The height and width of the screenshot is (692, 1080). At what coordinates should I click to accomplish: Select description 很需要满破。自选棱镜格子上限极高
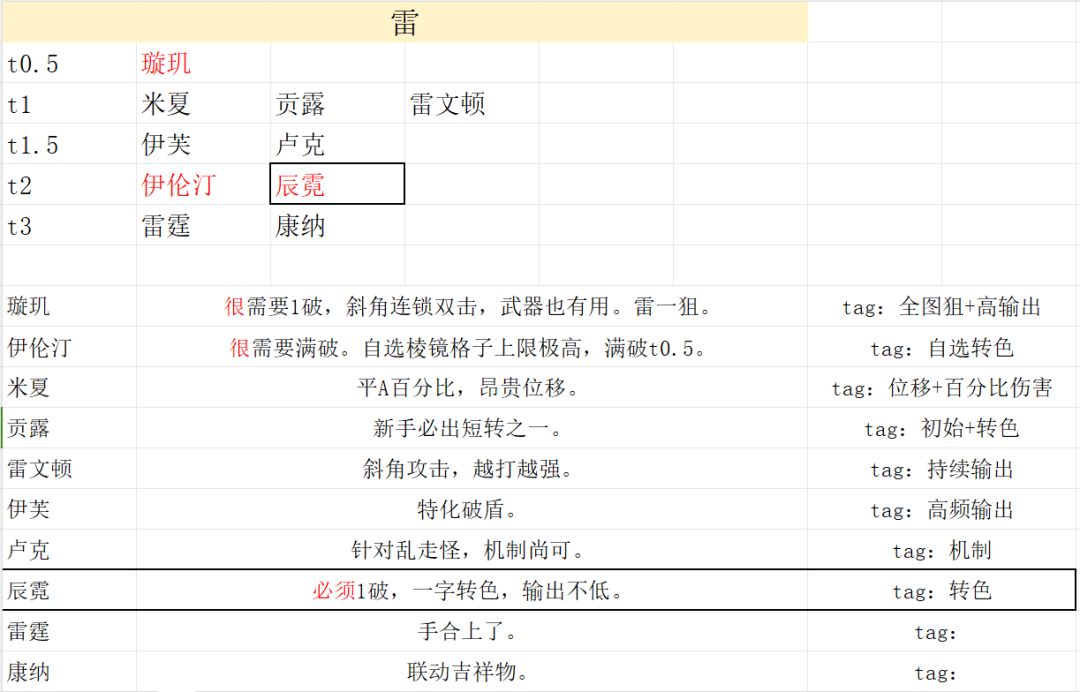472,347
